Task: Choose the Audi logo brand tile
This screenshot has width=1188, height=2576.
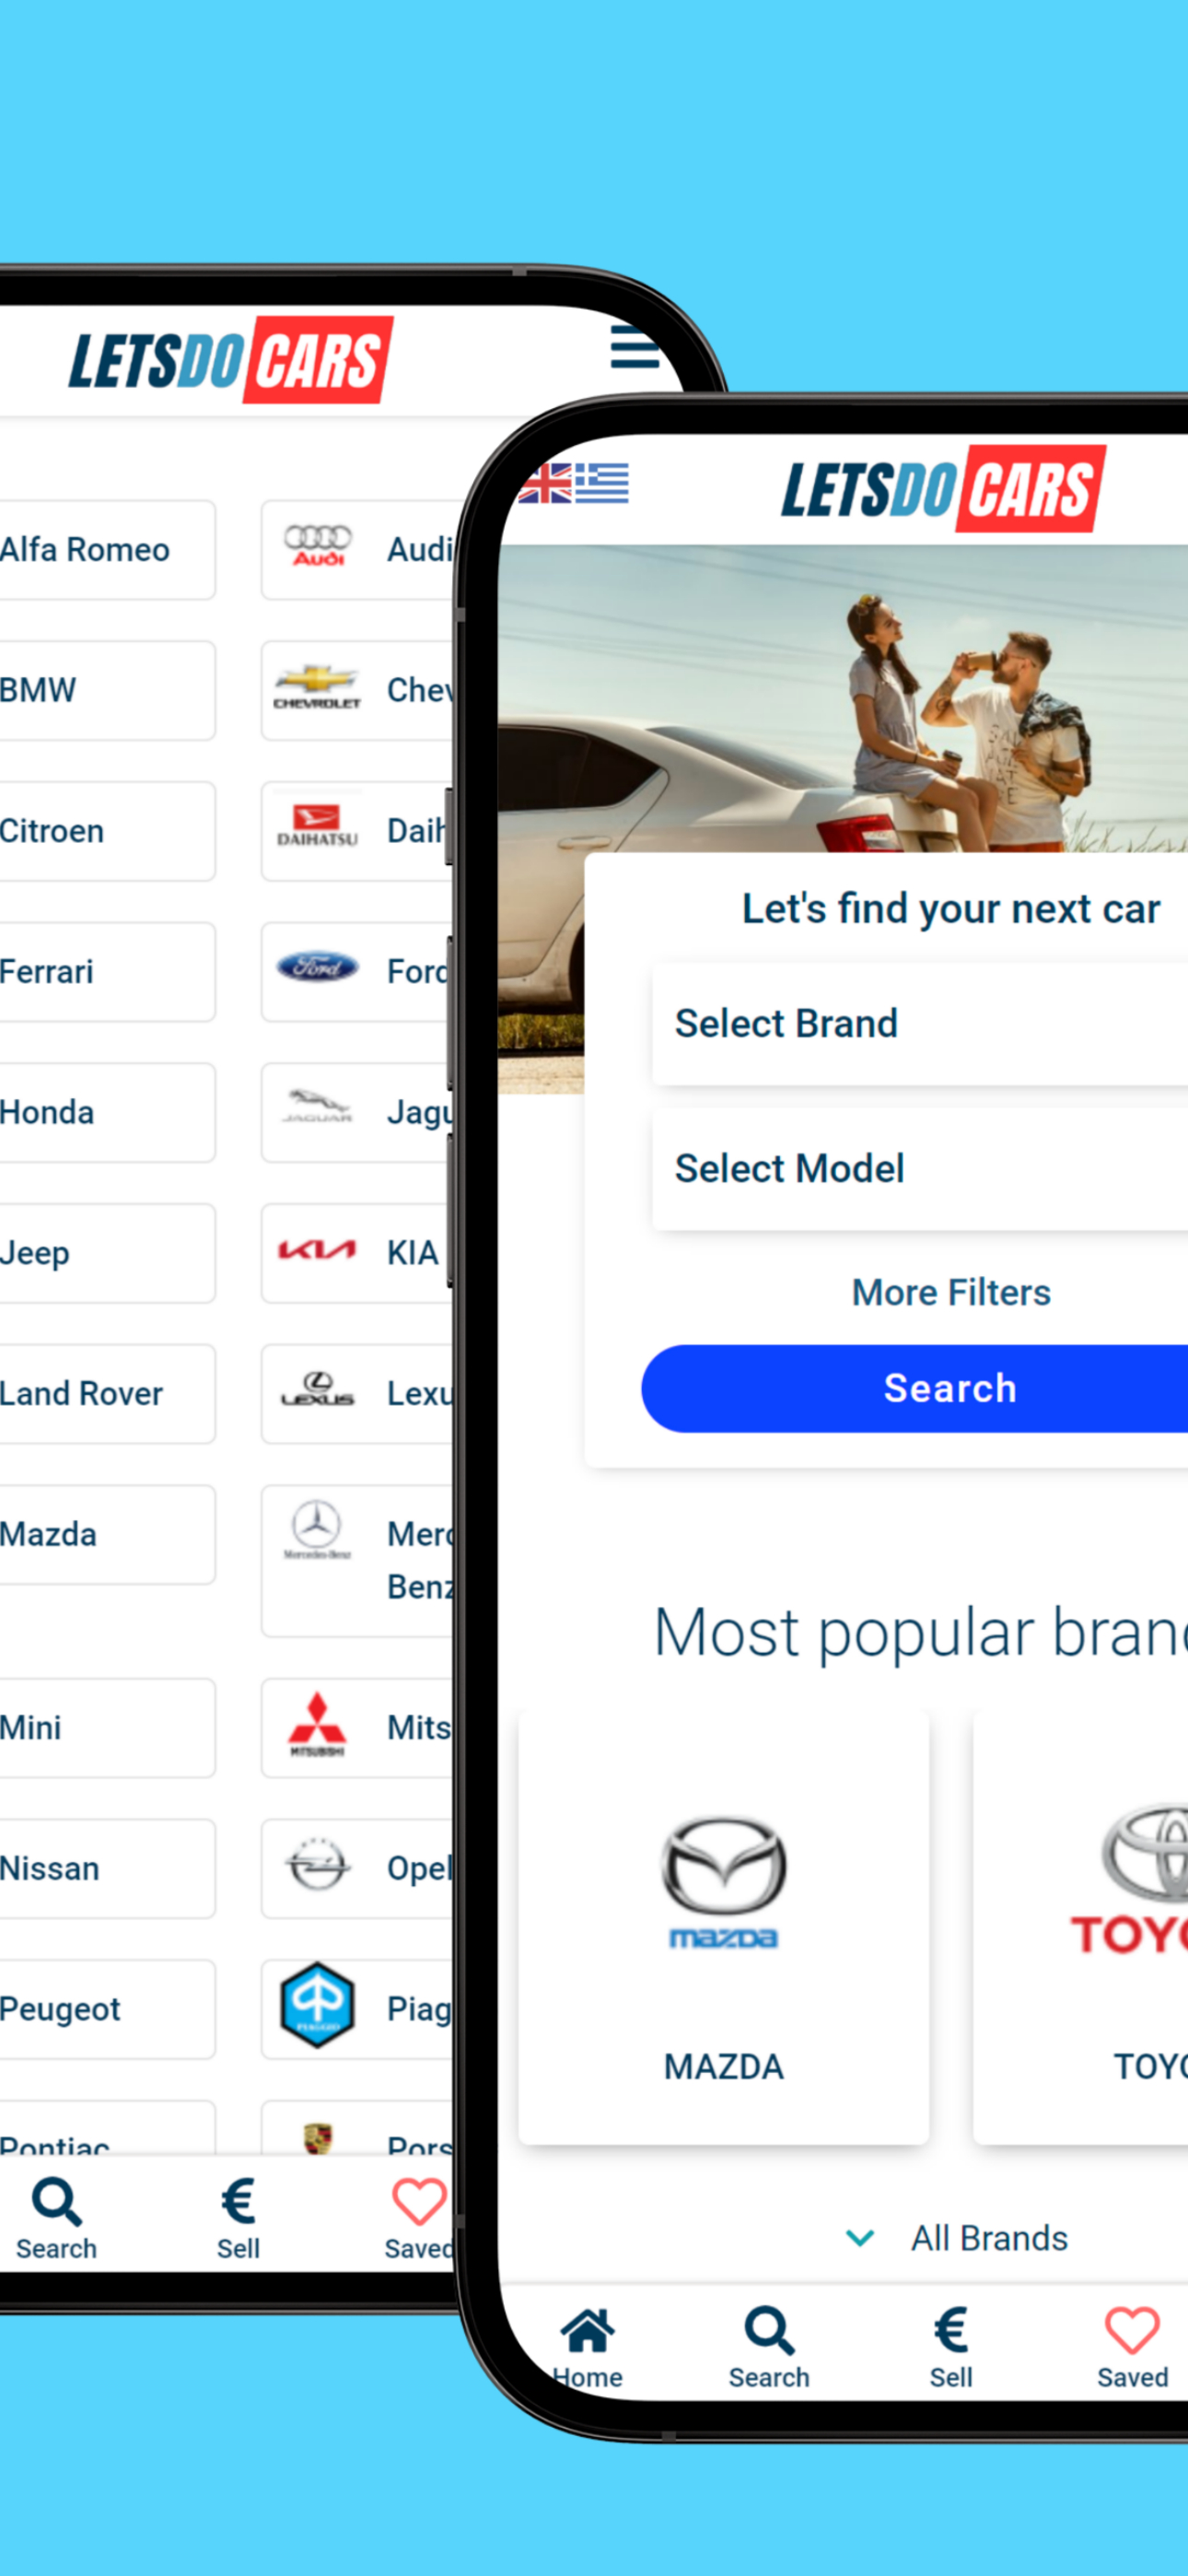Action: 357,550
